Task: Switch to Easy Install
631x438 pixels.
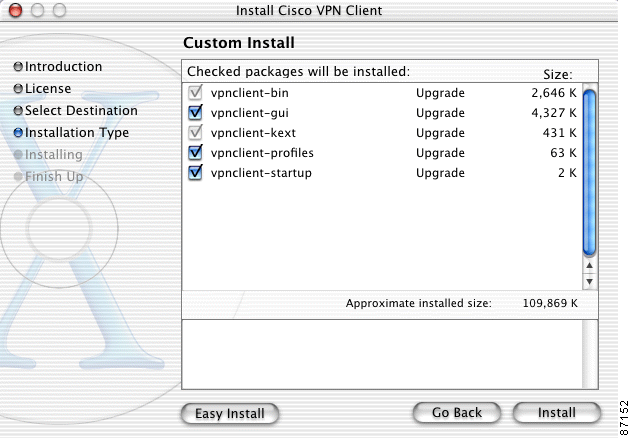Action: [x=230, y=413]
